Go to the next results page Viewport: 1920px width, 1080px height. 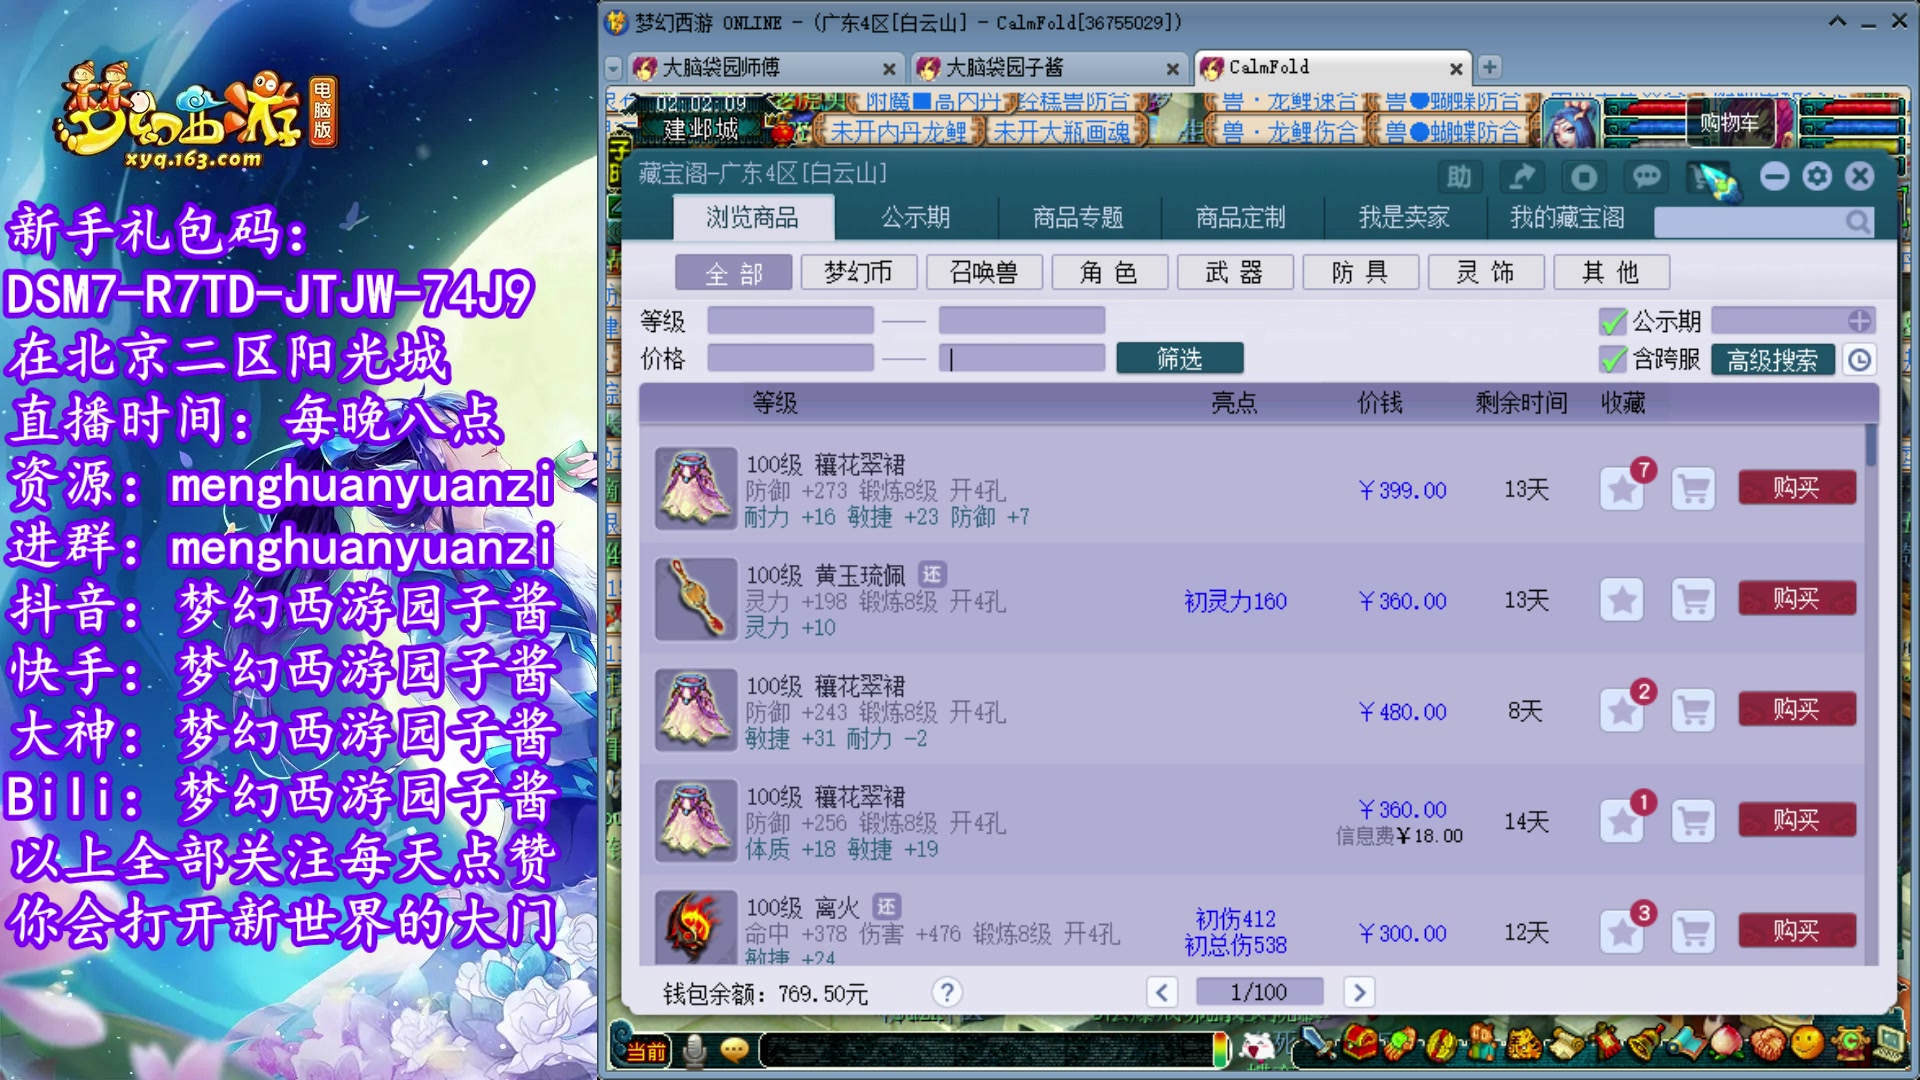click(x=1358, y=992)
